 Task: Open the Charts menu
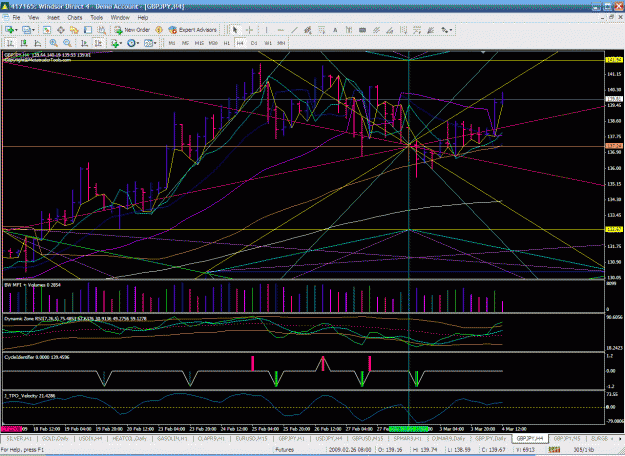(75, 18)
